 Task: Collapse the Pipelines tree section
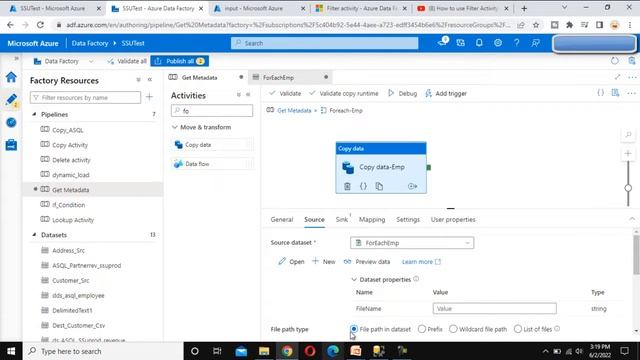34,114
